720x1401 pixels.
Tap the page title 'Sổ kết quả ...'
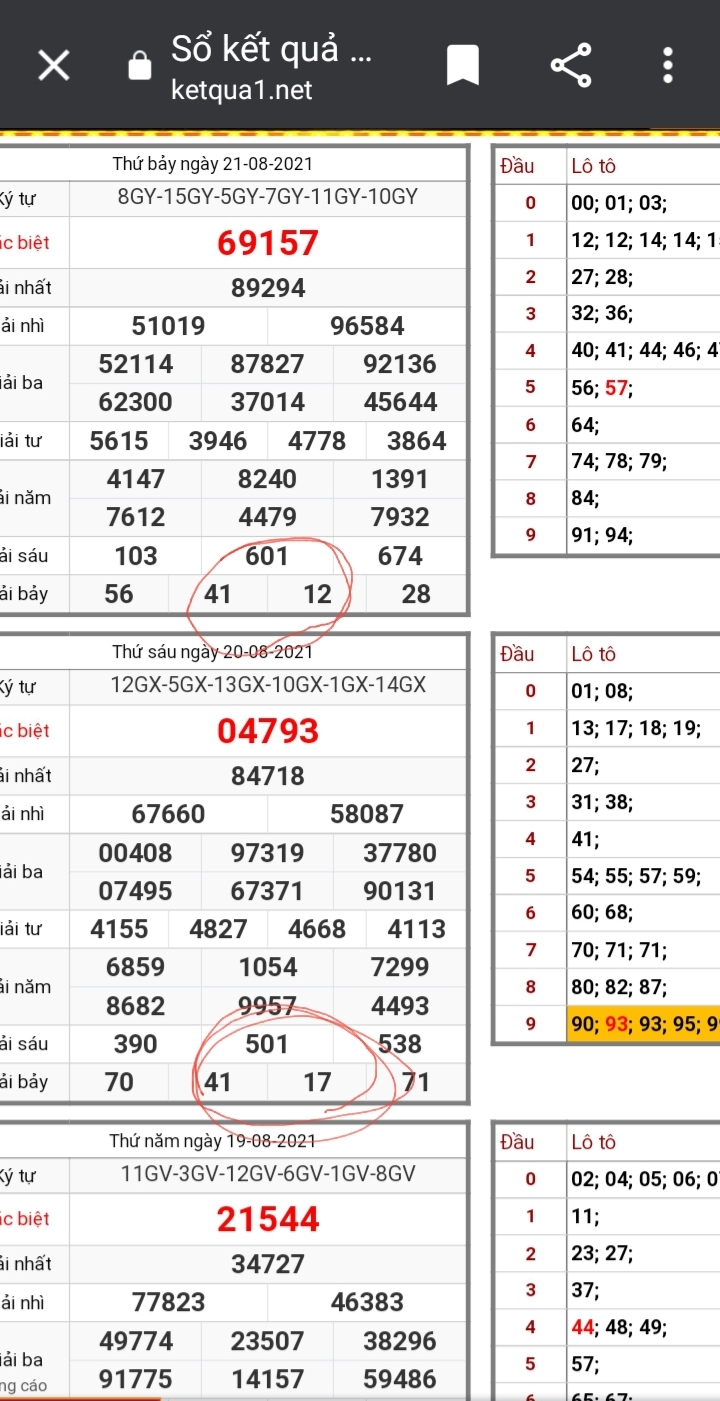pyautogui.click(x=271, y=49)
